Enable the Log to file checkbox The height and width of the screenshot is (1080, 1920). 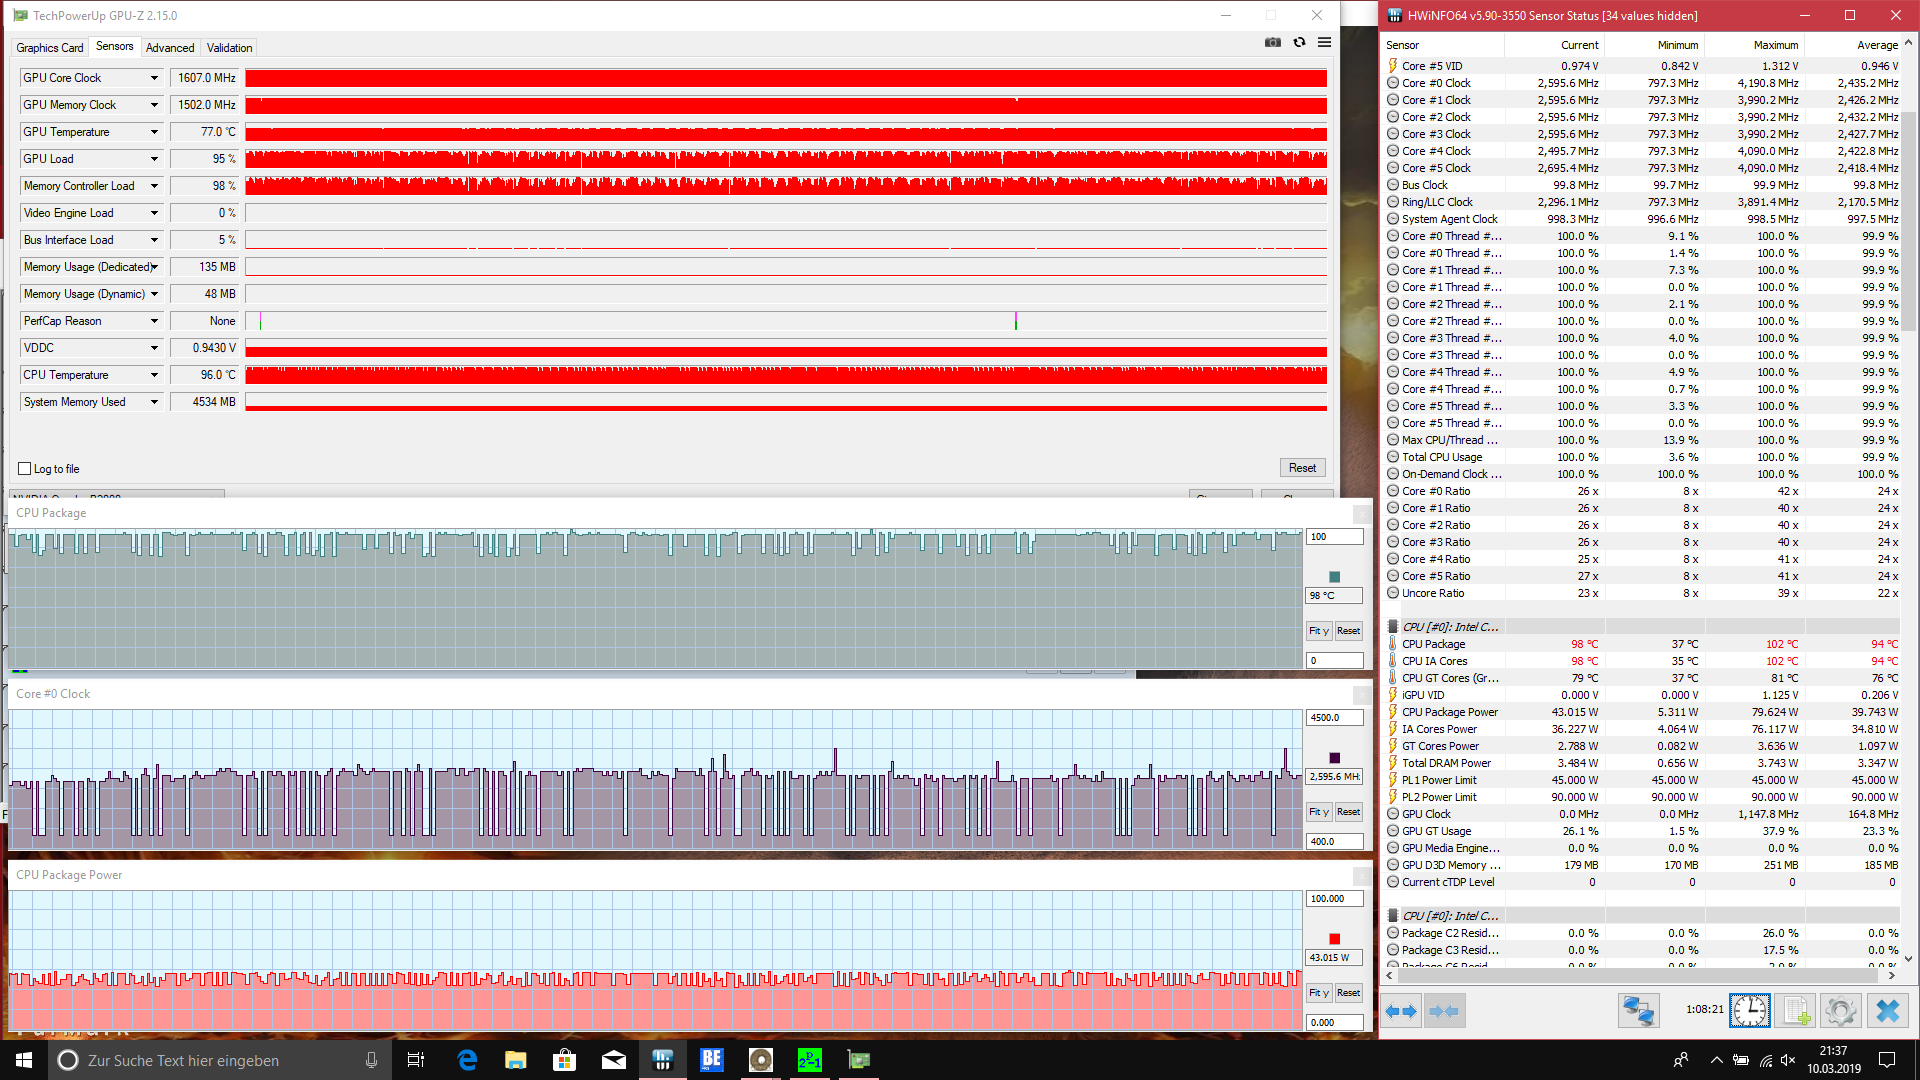pos(25,469)
